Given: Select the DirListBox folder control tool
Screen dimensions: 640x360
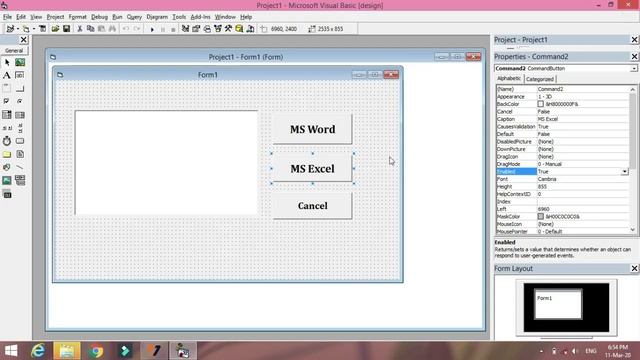Looking at the screenshot, I should 7,154.
